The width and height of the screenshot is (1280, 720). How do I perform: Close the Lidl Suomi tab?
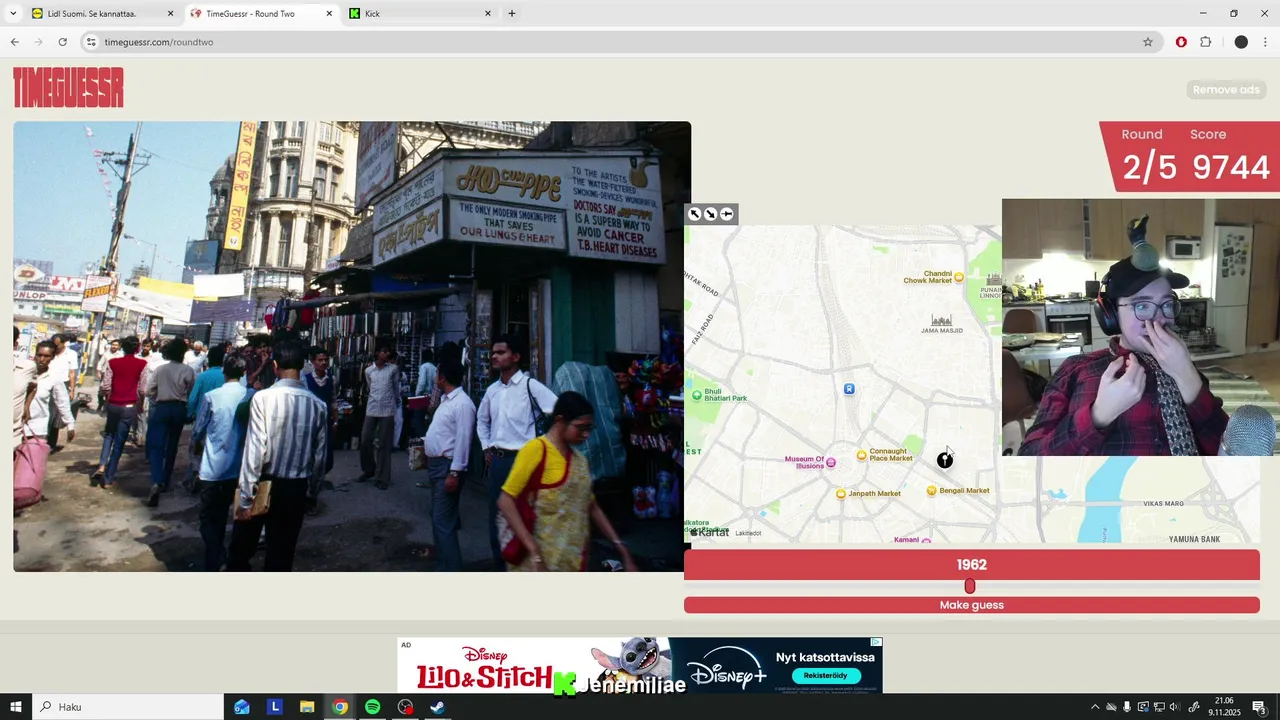170,14
